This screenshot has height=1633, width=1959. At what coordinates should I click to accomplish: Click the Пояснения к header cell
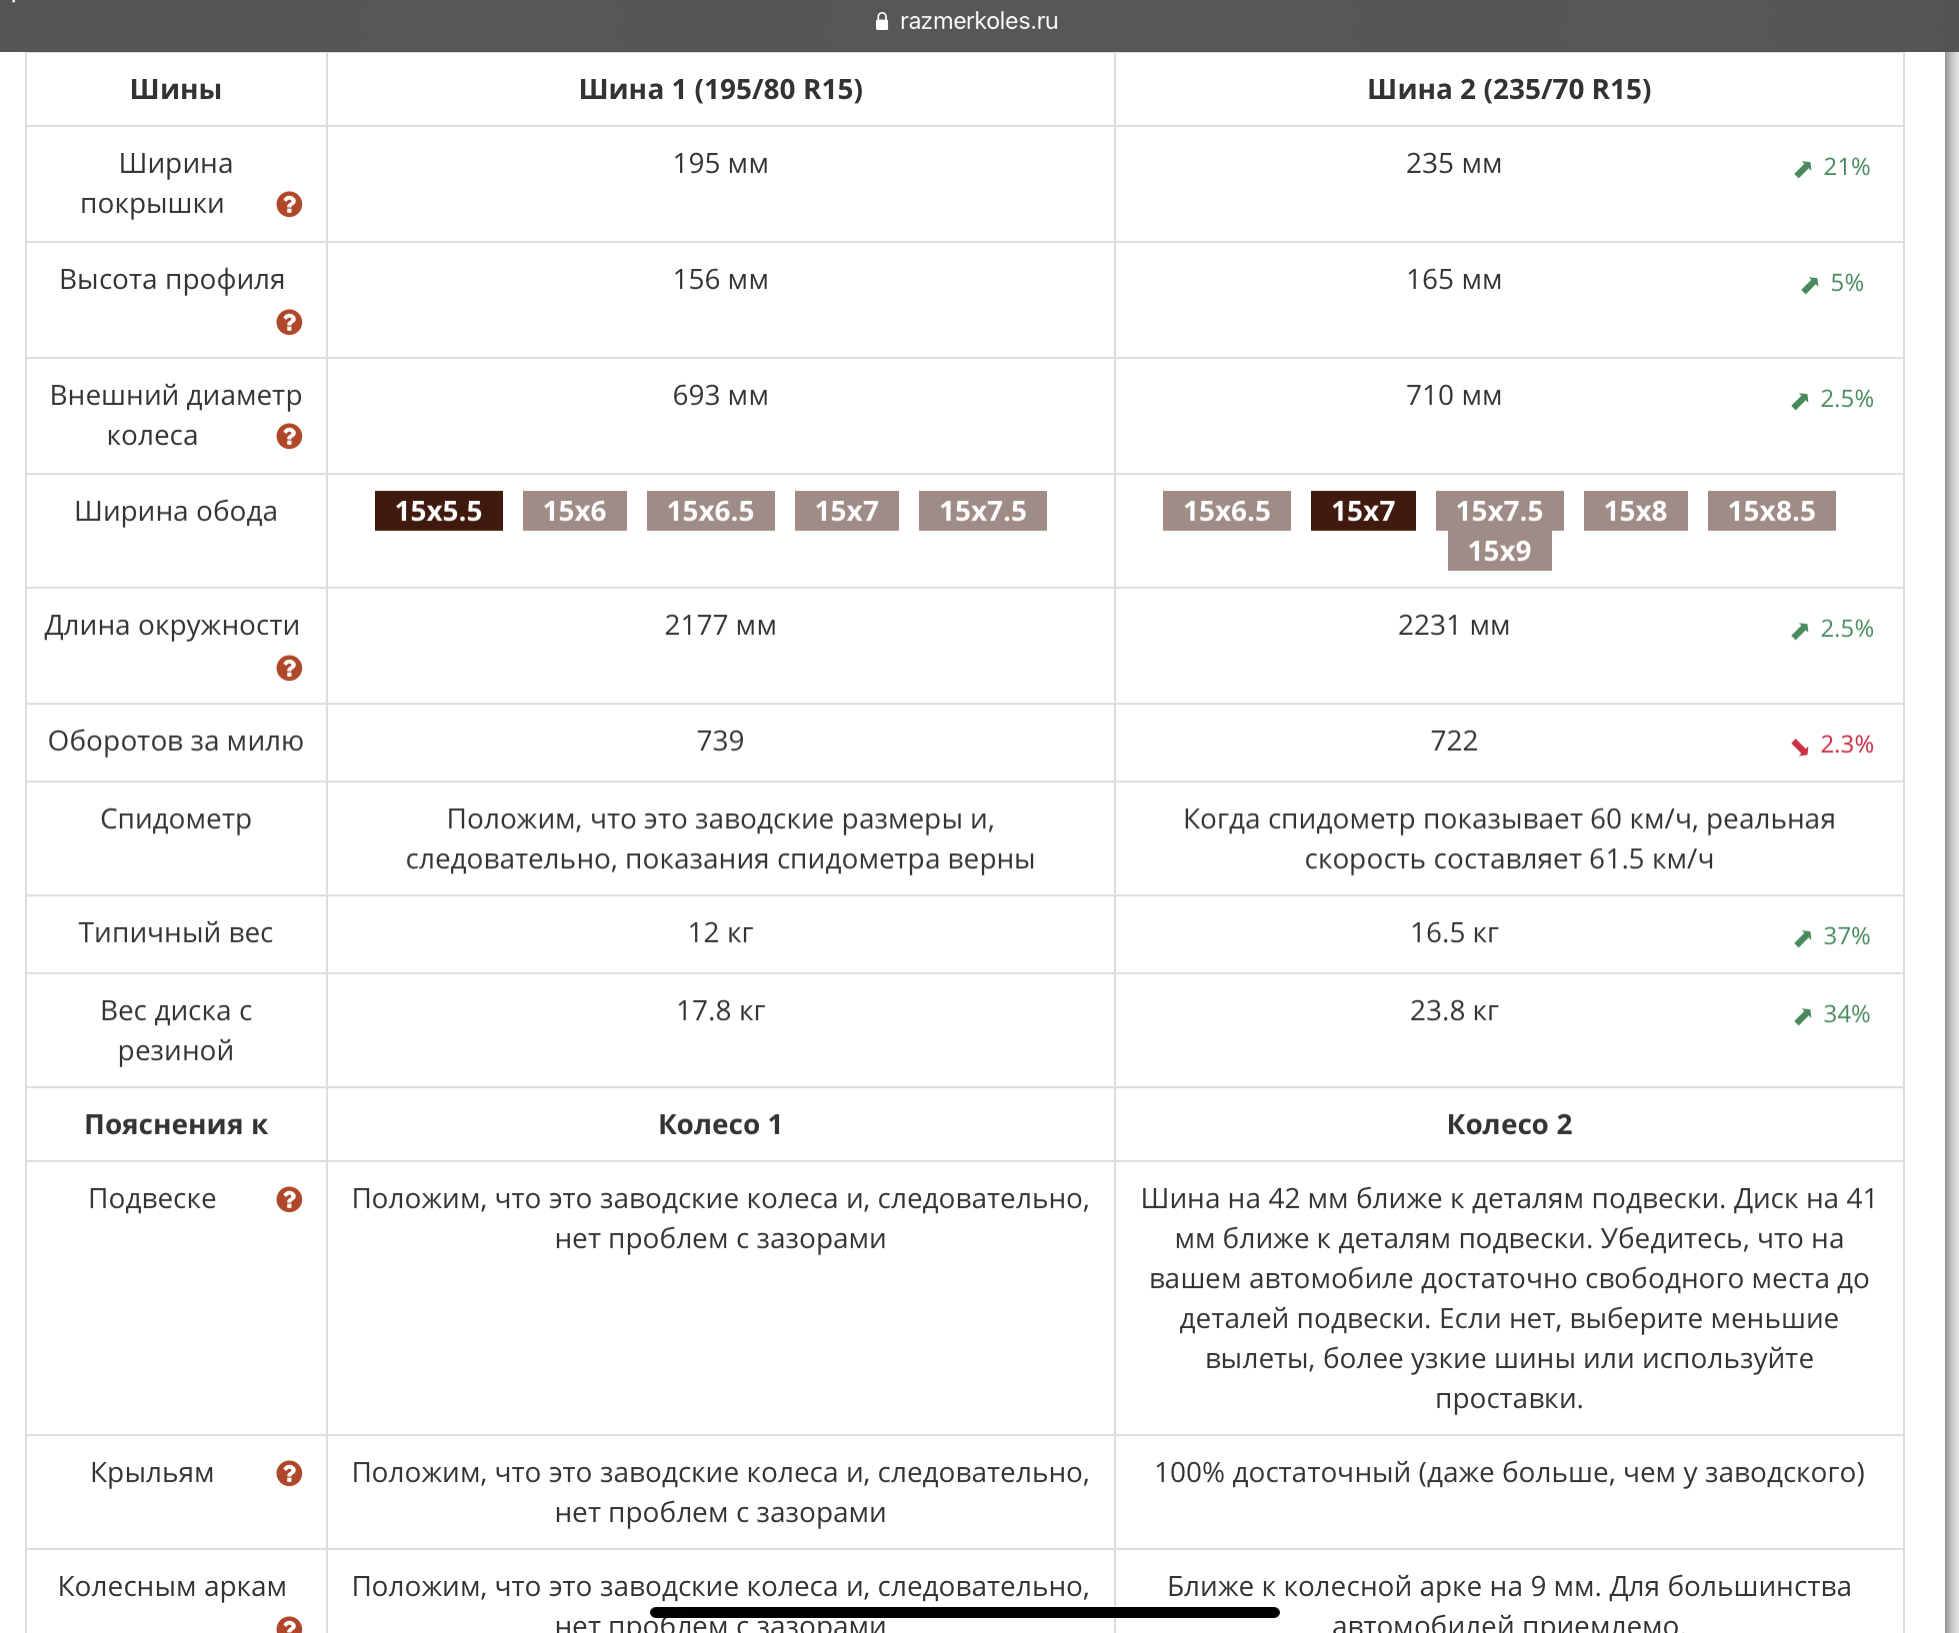176,1125
